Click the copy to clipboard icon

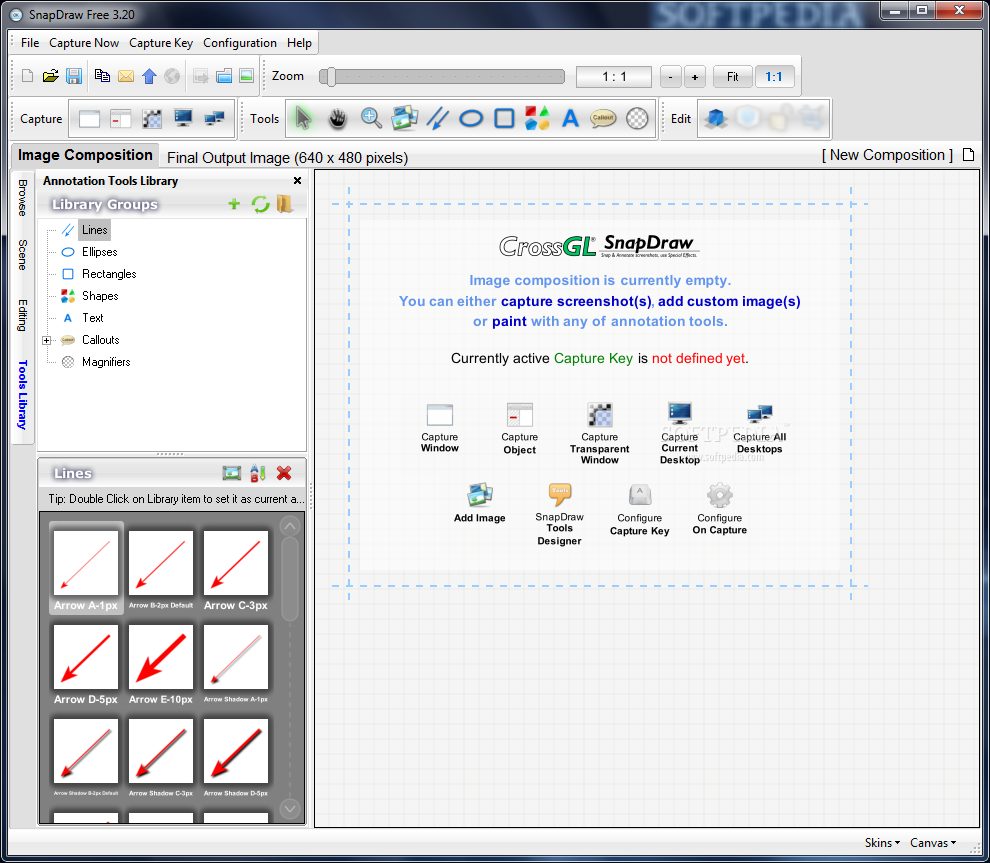(102, 76)
